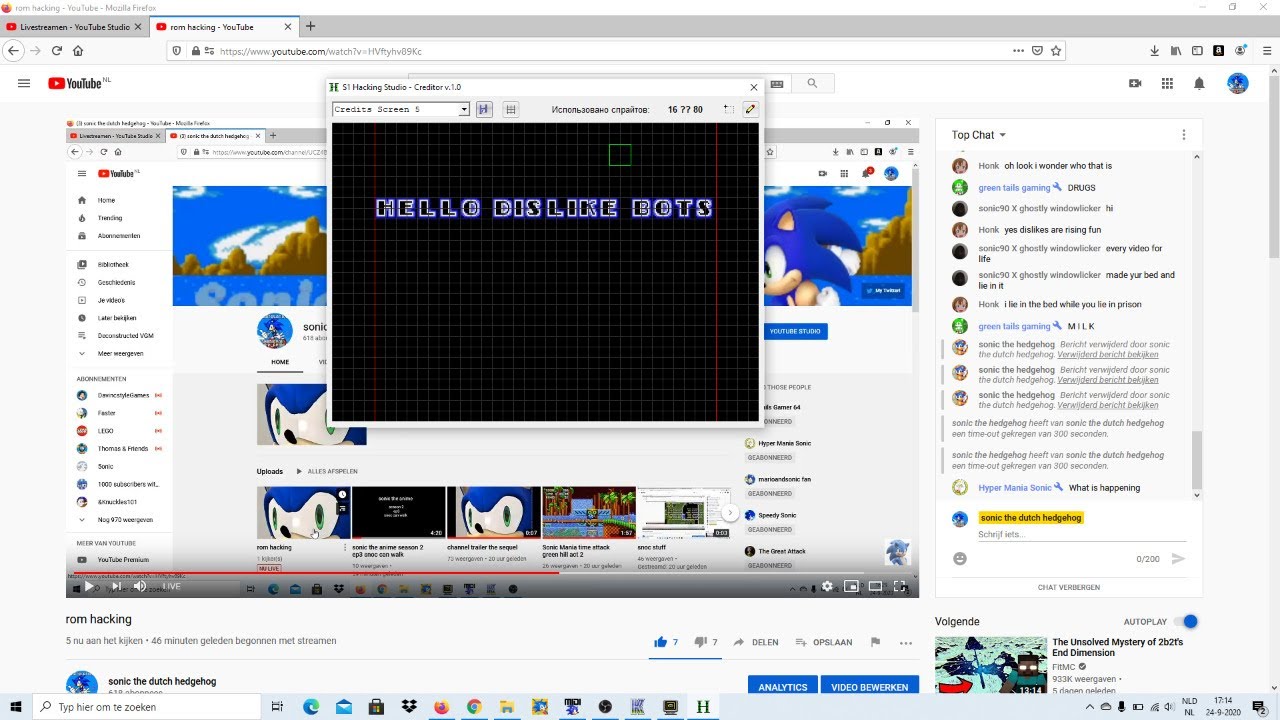The width and height of the screenshot is (1280, 720).
Task: Click the Amazon extension icon
Action: pyautogui.click(x=1219, y=51)
